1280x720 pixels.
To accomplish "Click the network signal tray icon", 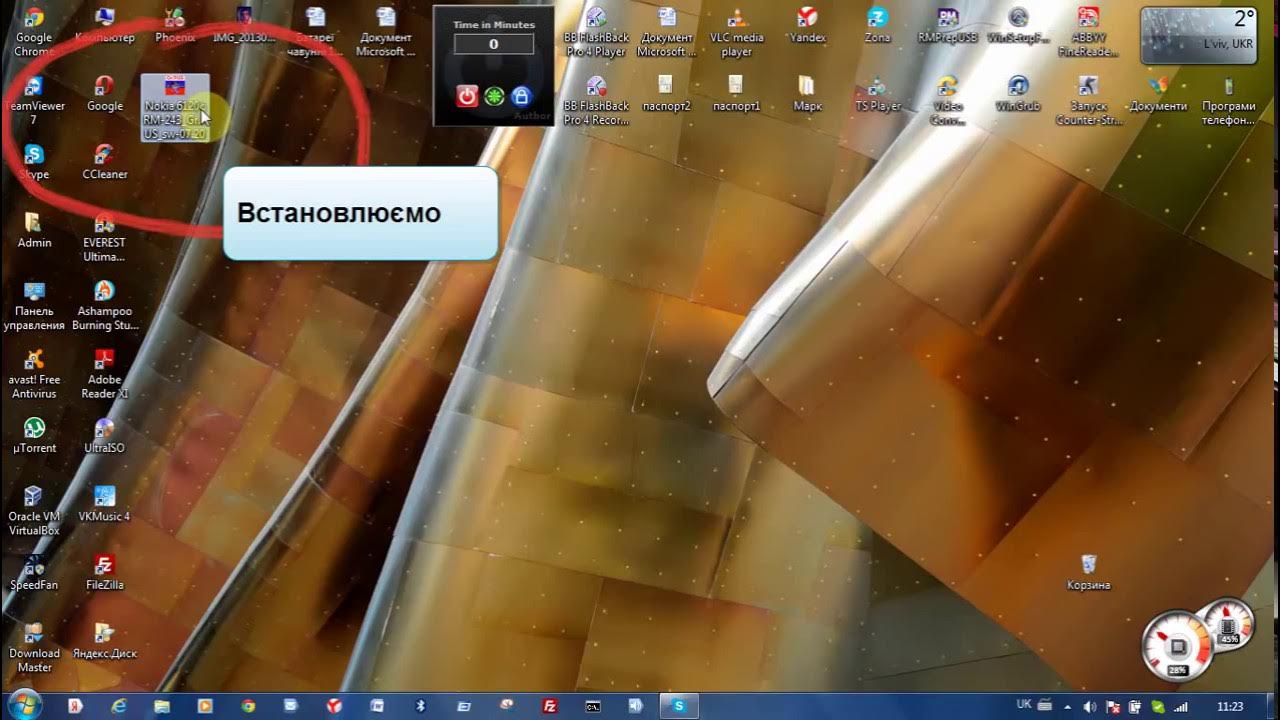I will (x=1181, y=706).
